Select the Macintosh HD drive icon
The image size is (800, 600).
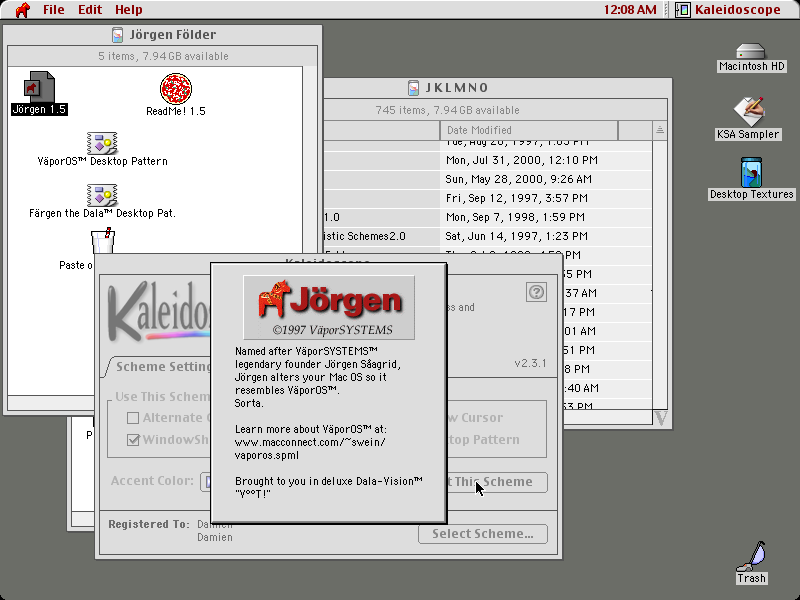[x=751, y=52]
